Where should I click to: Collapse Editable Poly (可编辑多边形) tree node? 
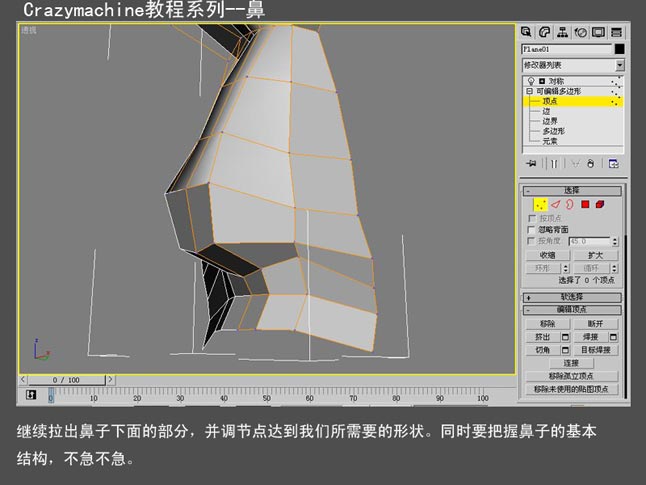[x=529, y=91]
